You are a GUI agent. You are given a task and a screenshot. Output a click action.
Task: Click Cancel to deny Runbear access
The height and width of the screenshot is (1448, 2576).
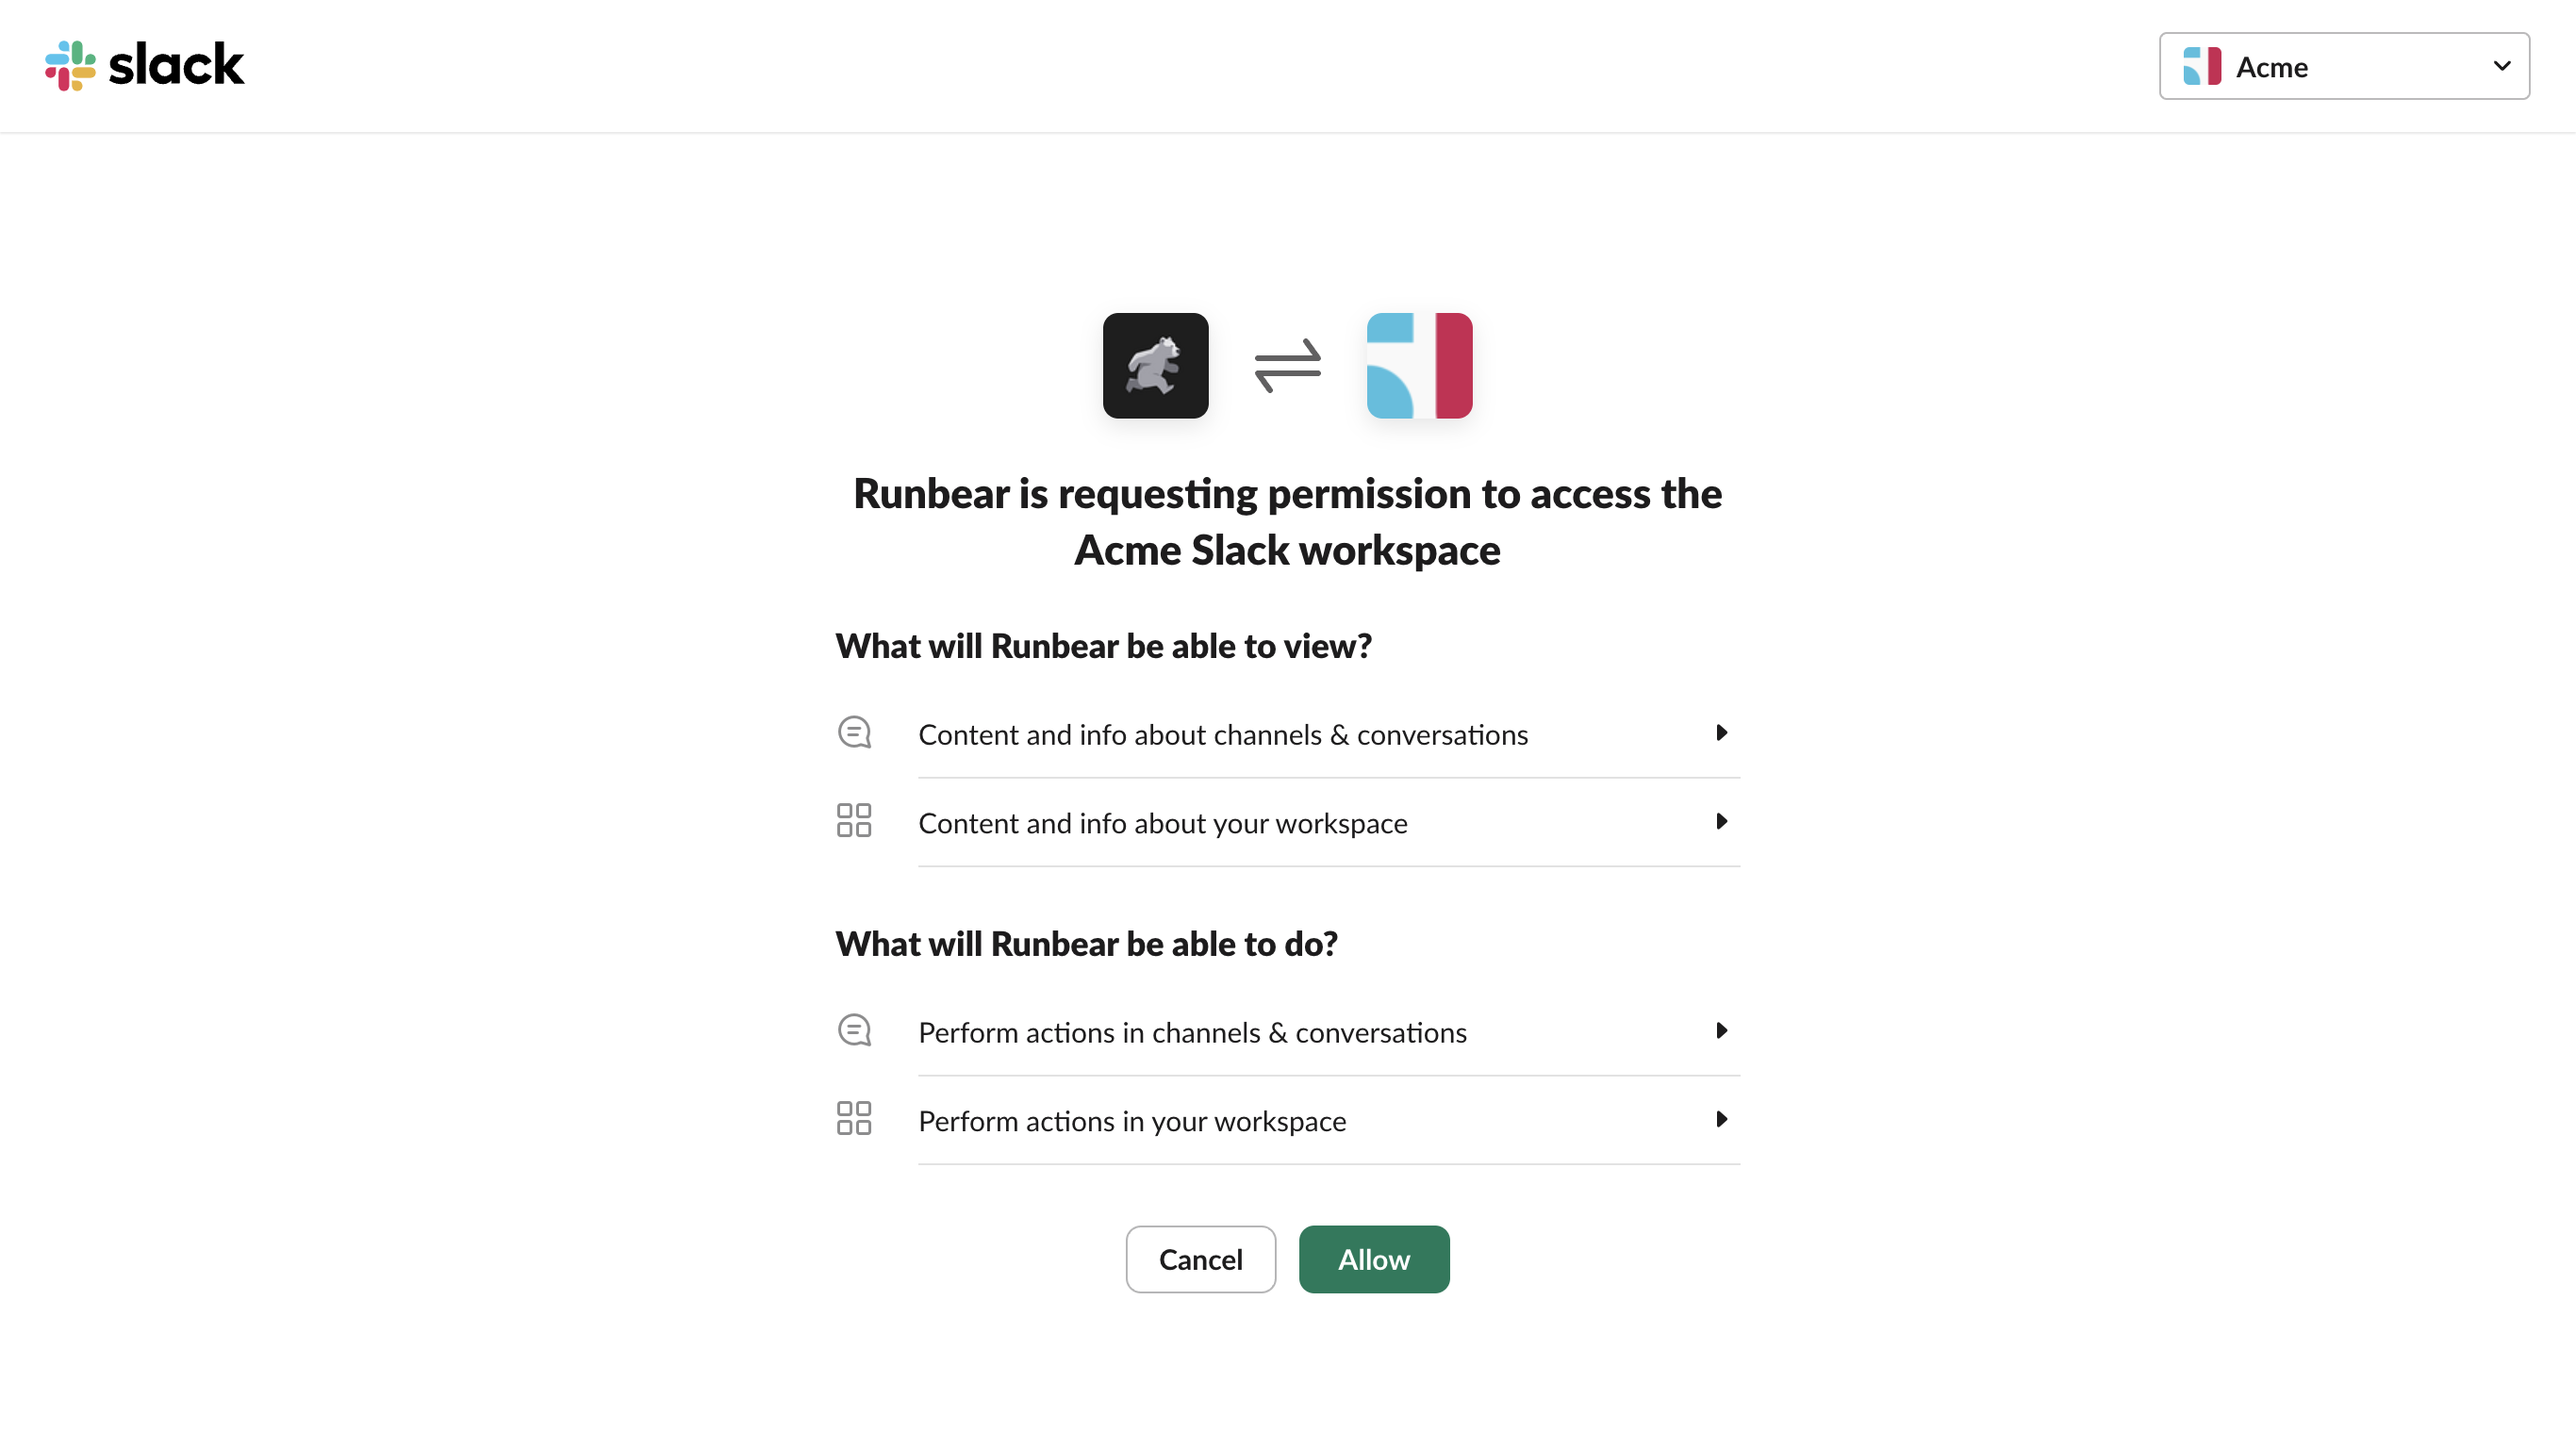[x=1199, y=1259]
